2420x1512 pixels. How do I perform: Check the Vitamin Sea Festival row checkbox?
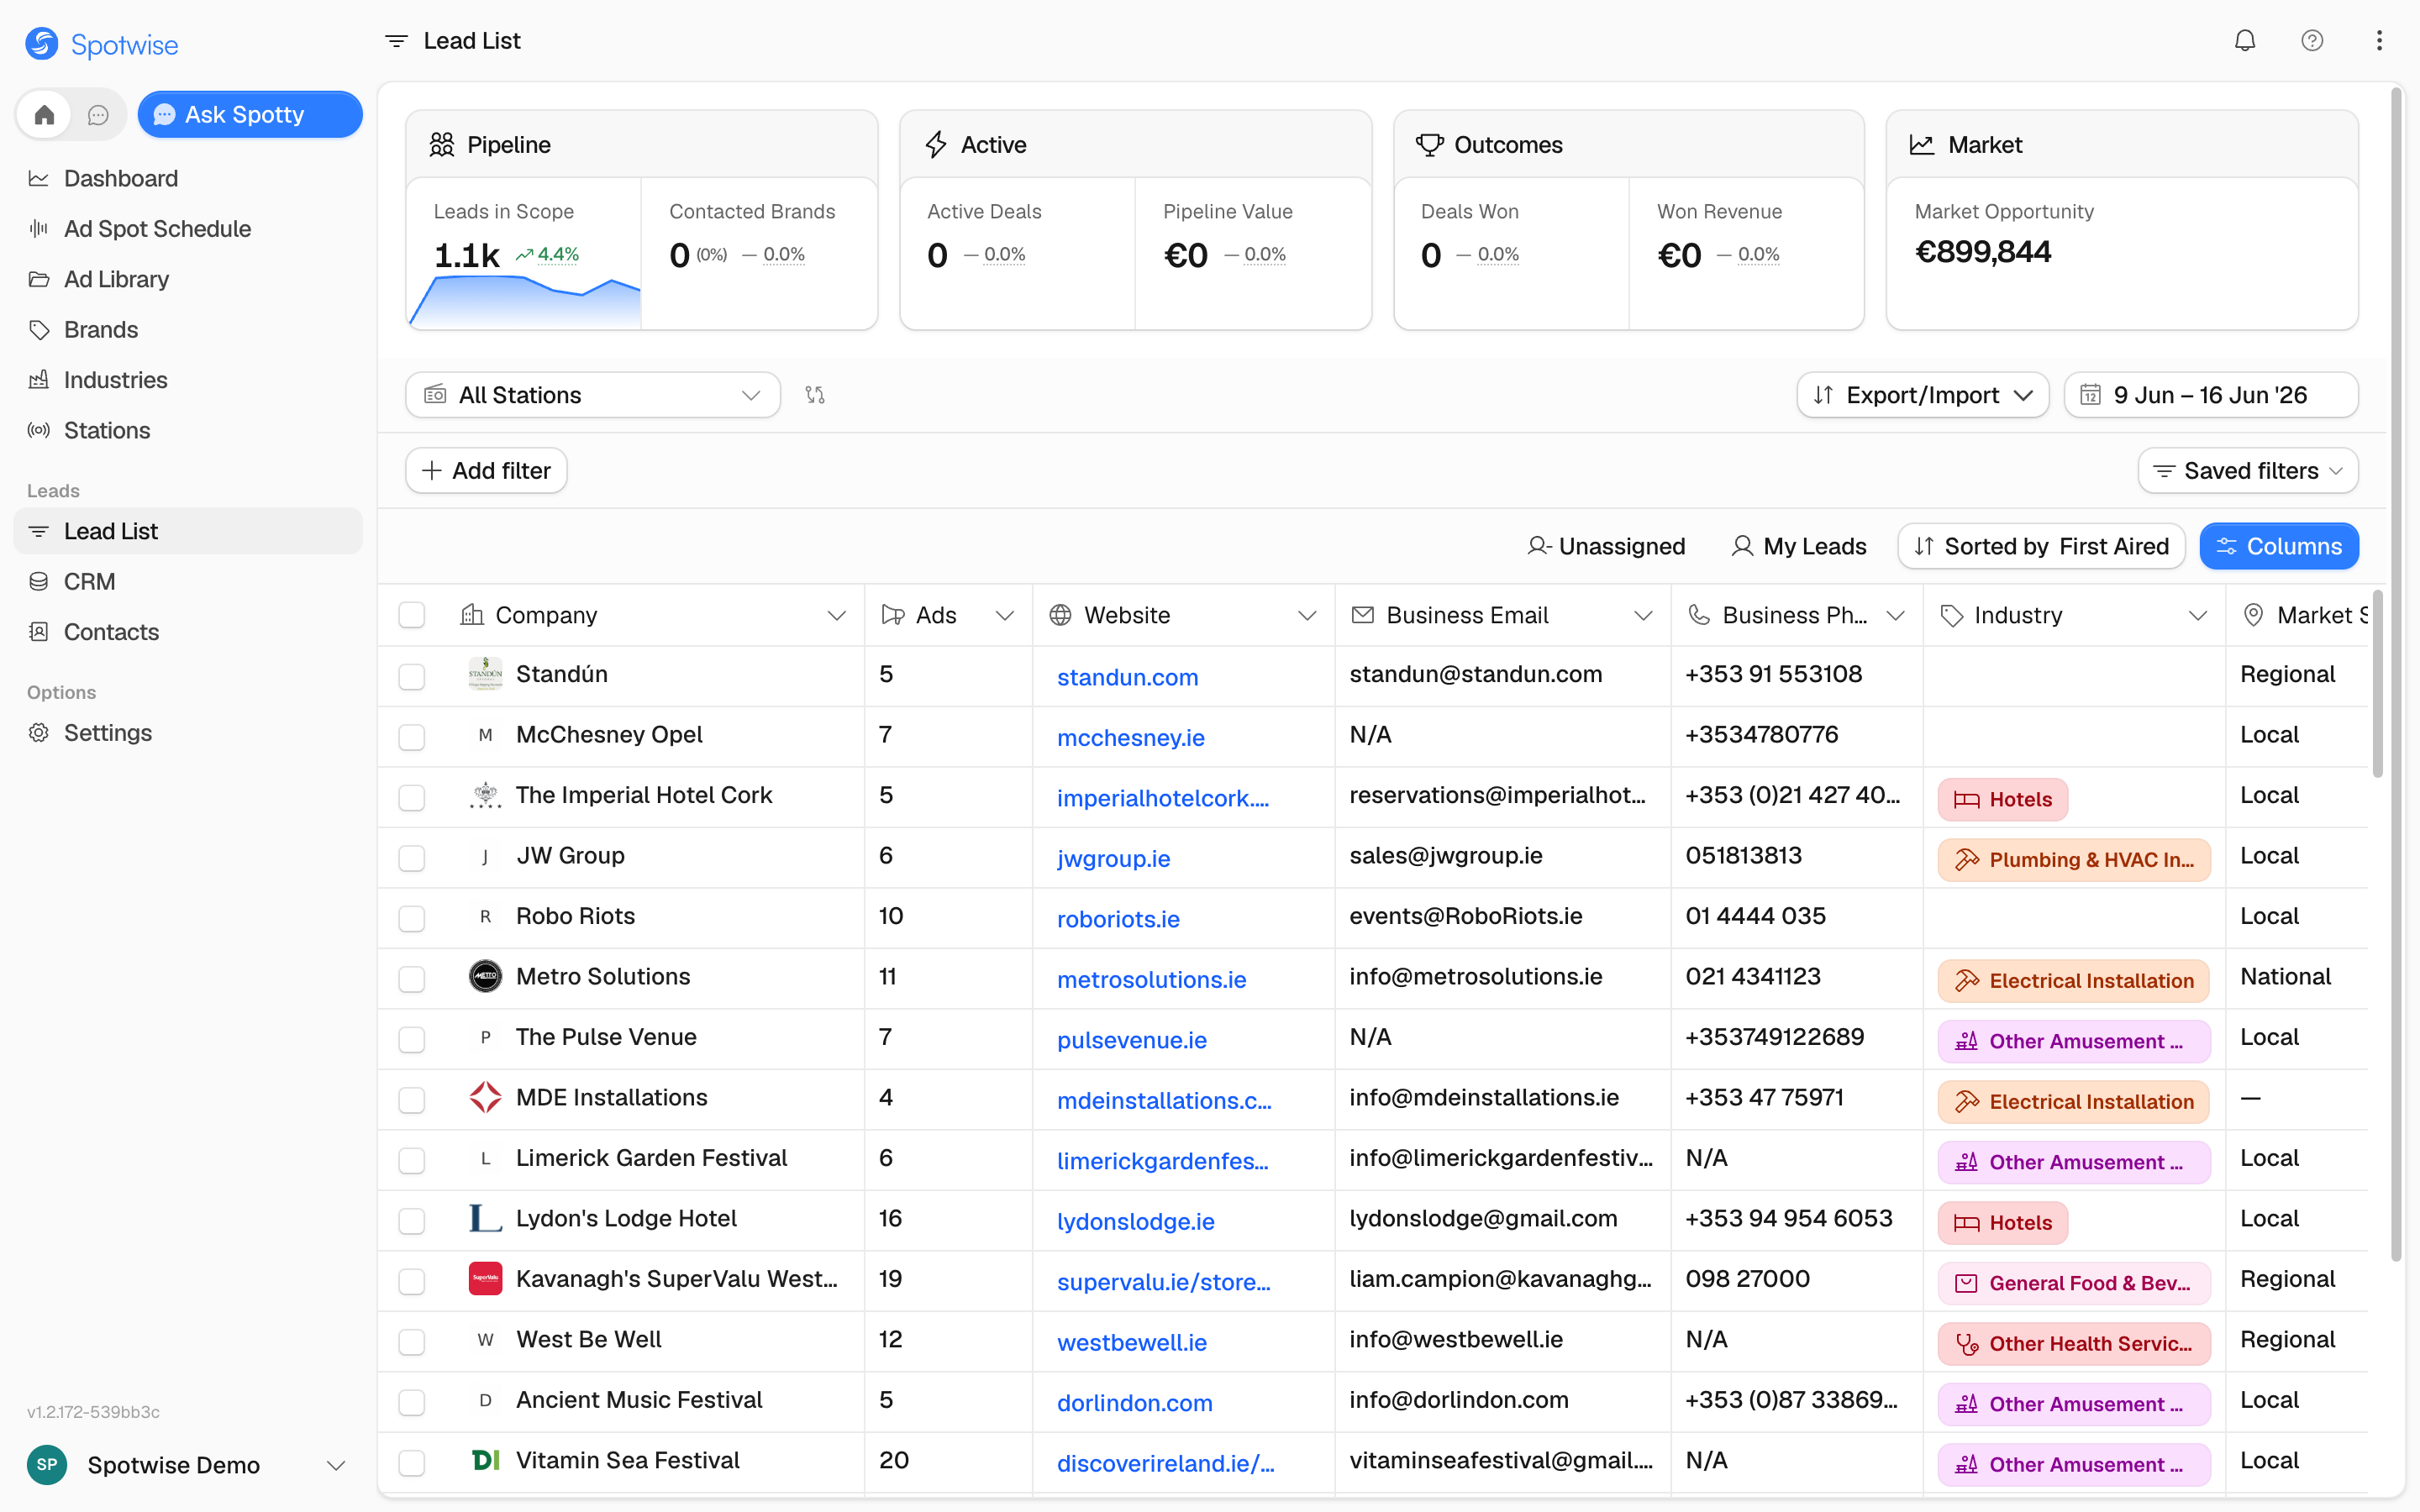coord(412,1463)
